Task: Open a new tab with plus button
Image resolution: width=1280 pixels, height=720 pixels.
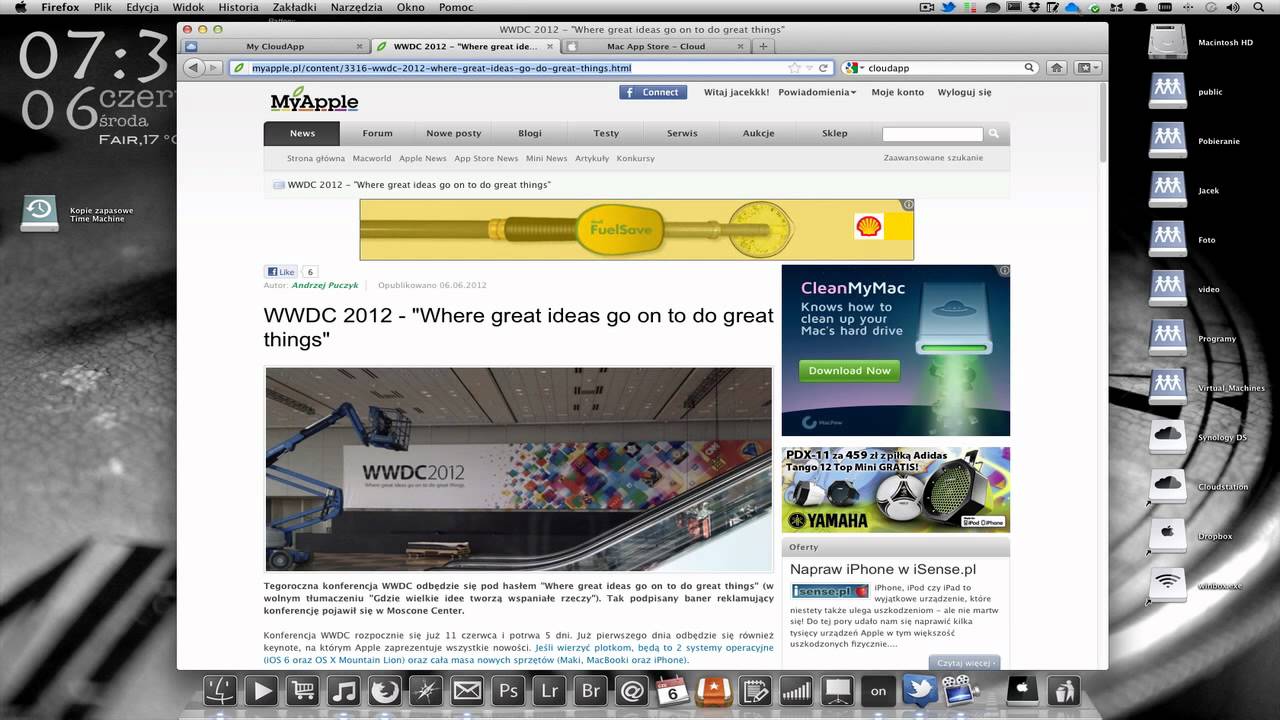Action: pyautogui.click(x=763, y=46)
